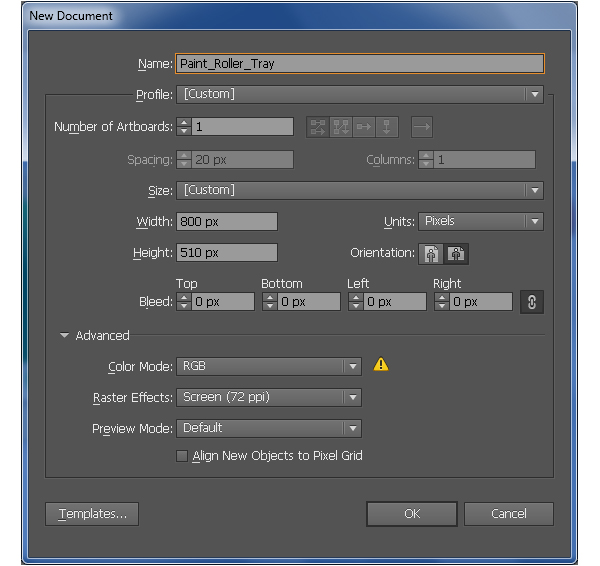Choose the landscape orientation icon
Viewport: 600px width, 566px height.
pos(456,254)
